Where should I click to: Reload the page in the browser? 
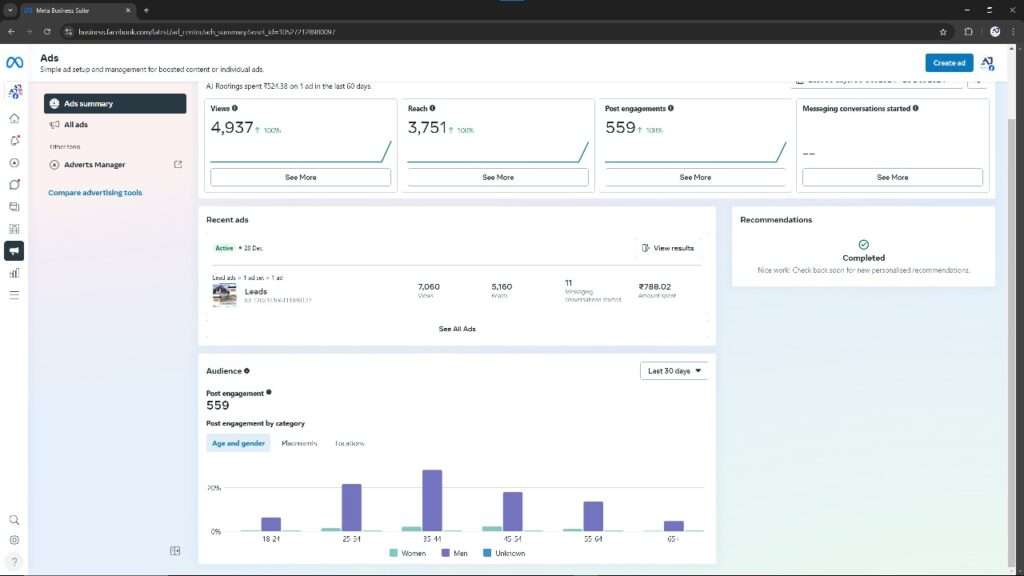(47, 31)
